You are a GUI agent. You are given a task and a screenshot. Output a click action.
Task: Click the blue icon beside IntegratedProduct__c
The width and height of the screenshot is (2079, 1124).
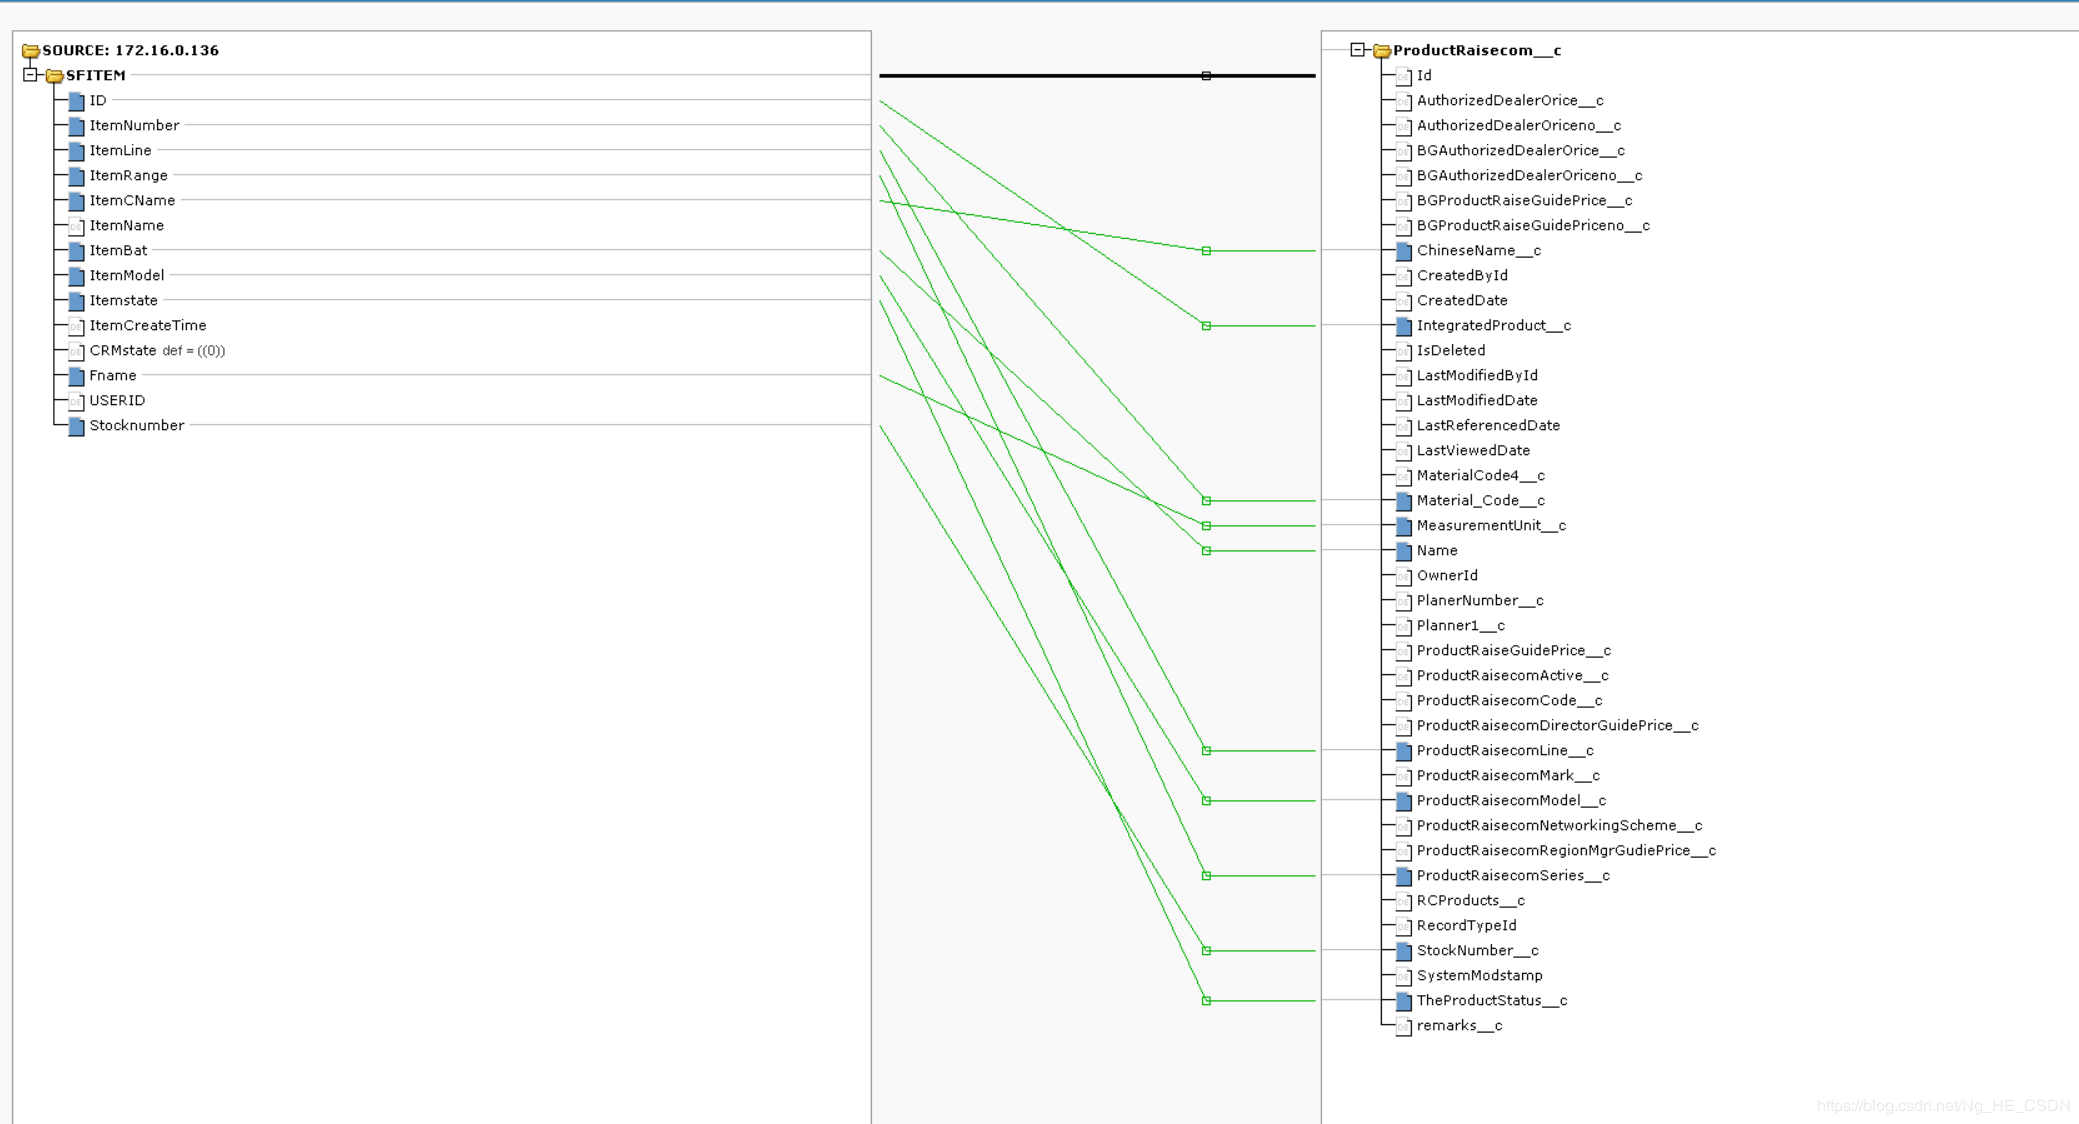pos(1404,326)
